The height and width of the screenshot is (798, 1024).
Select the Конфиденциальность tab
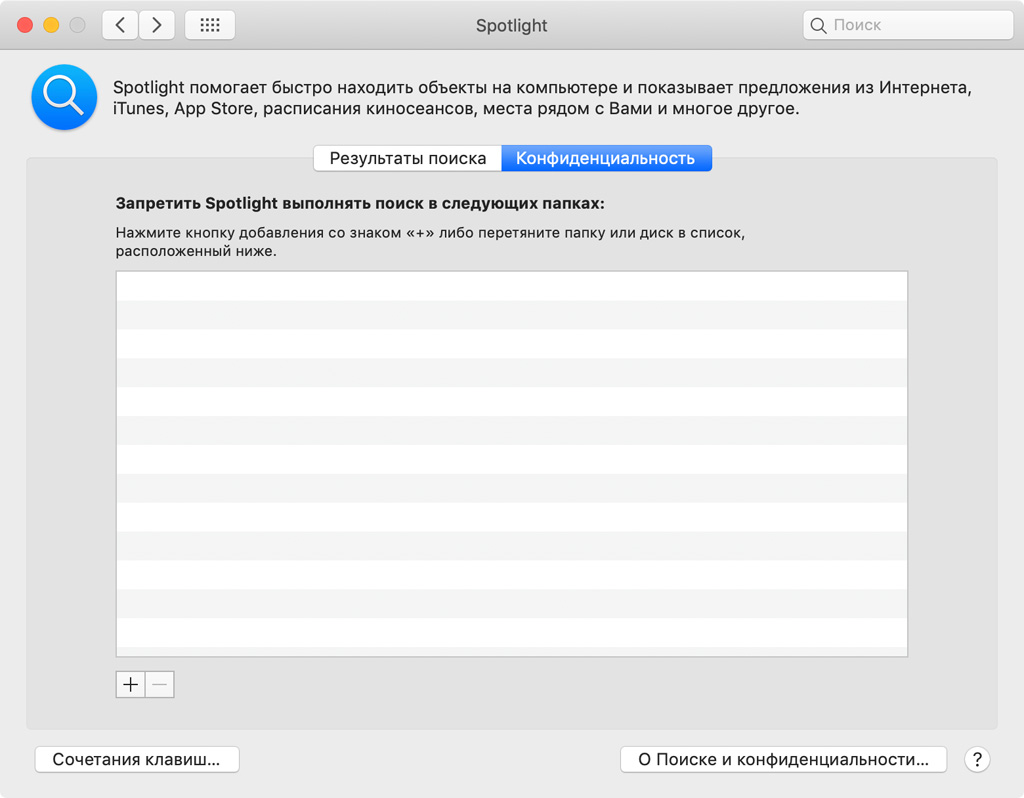click(606, 158)
